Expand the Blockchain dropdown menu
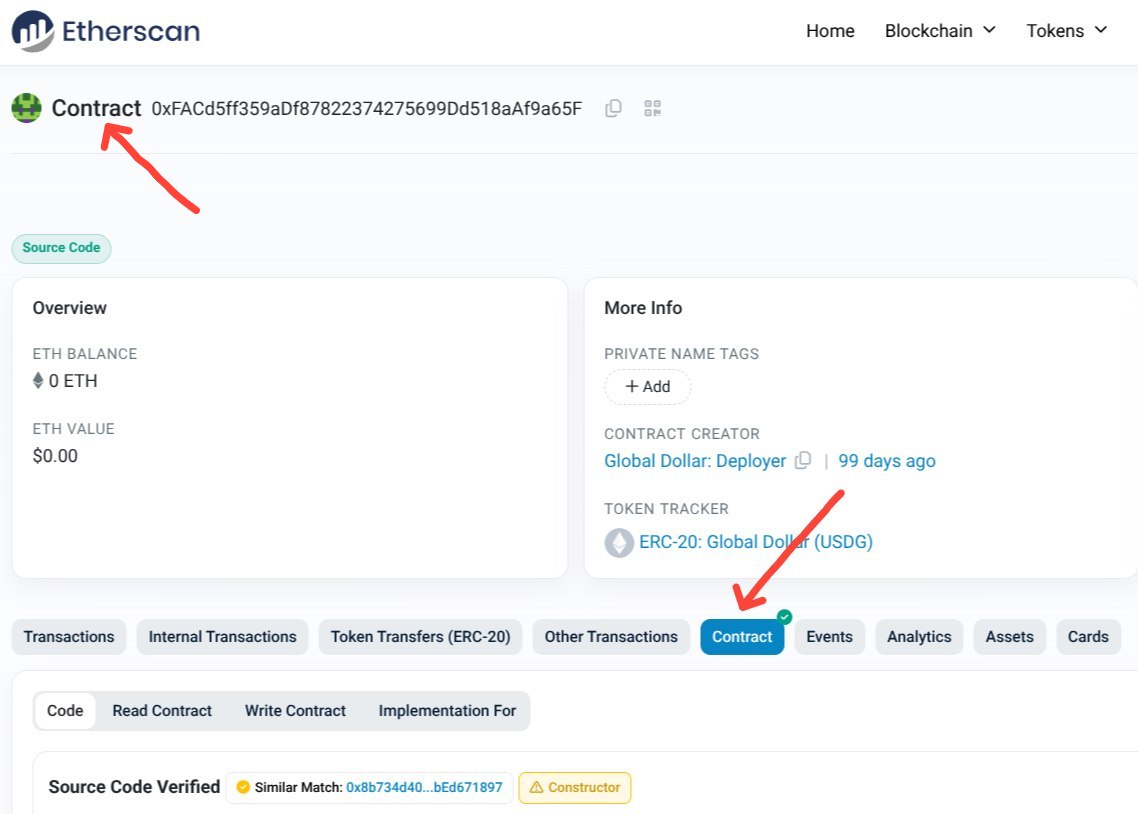The width and height of the screenshot is (1138, 814). (940, 31)
